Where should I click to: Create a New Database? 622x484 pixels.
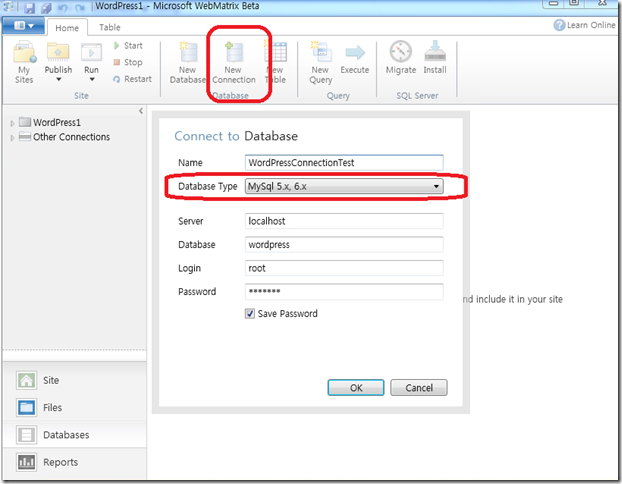[x=188, y=62]
